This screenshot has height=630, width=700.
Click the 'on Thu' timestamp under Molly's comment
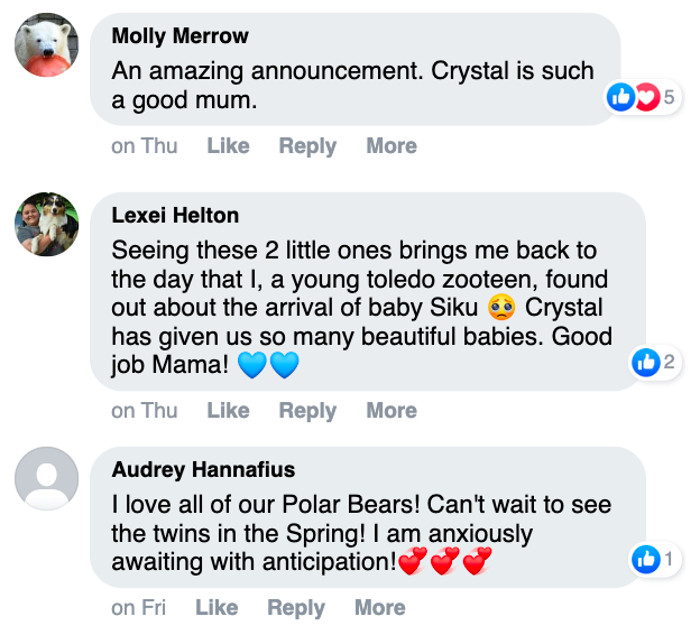[145, 146]
